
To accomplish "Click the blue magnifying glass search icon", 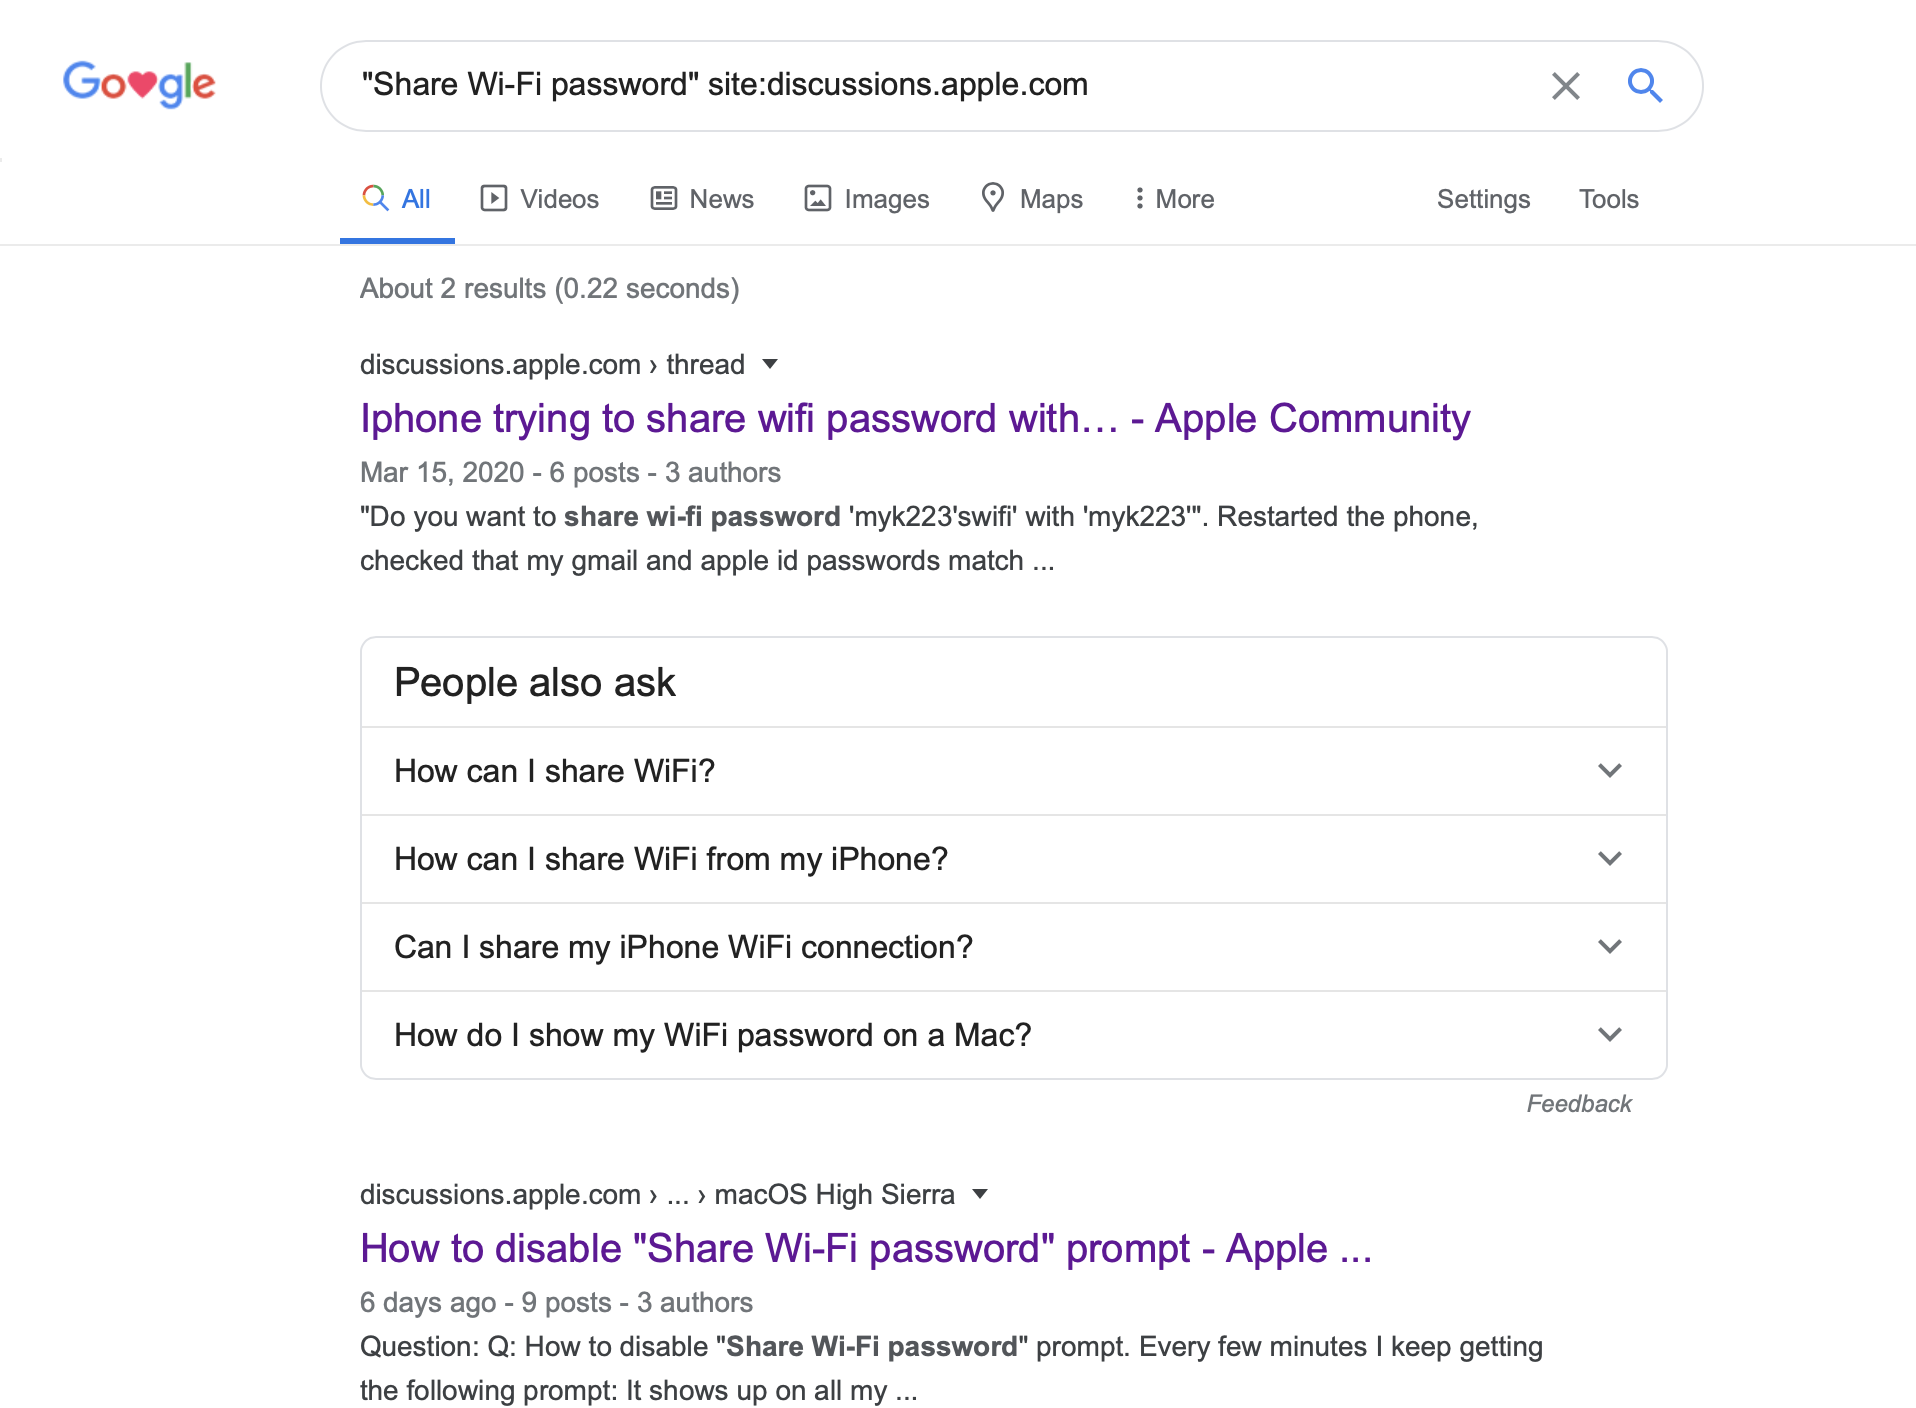I will click(x=1644, y=86).
